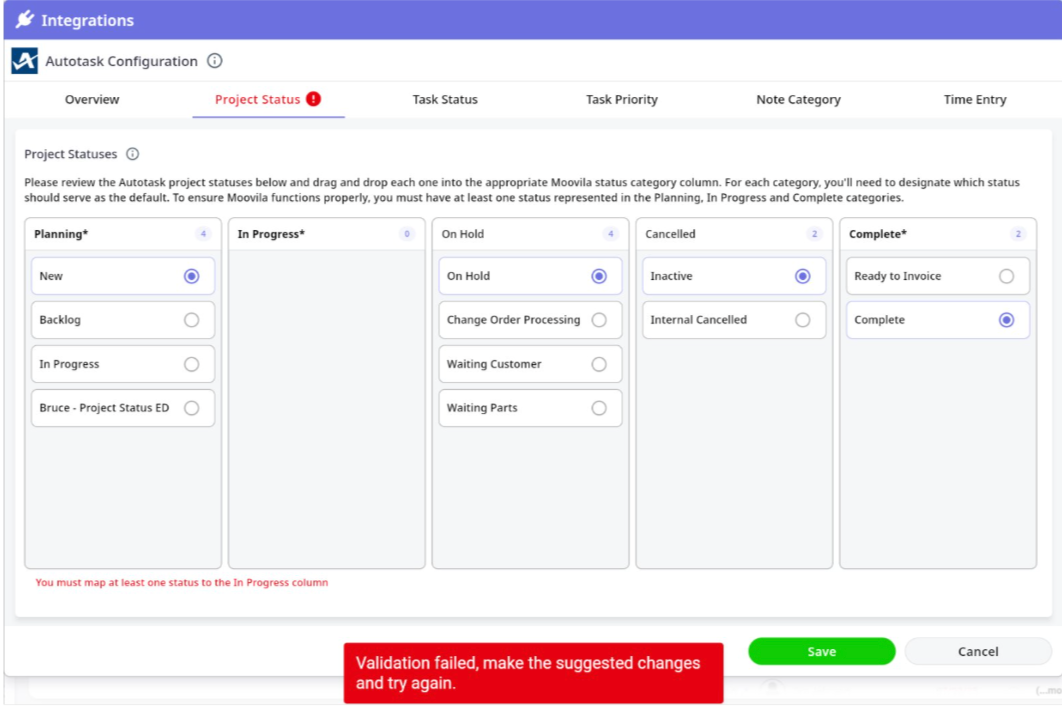Go to the Note Category tab
Image resolution: width=1062 pixels, height=706 pixels.
[798, 100]
